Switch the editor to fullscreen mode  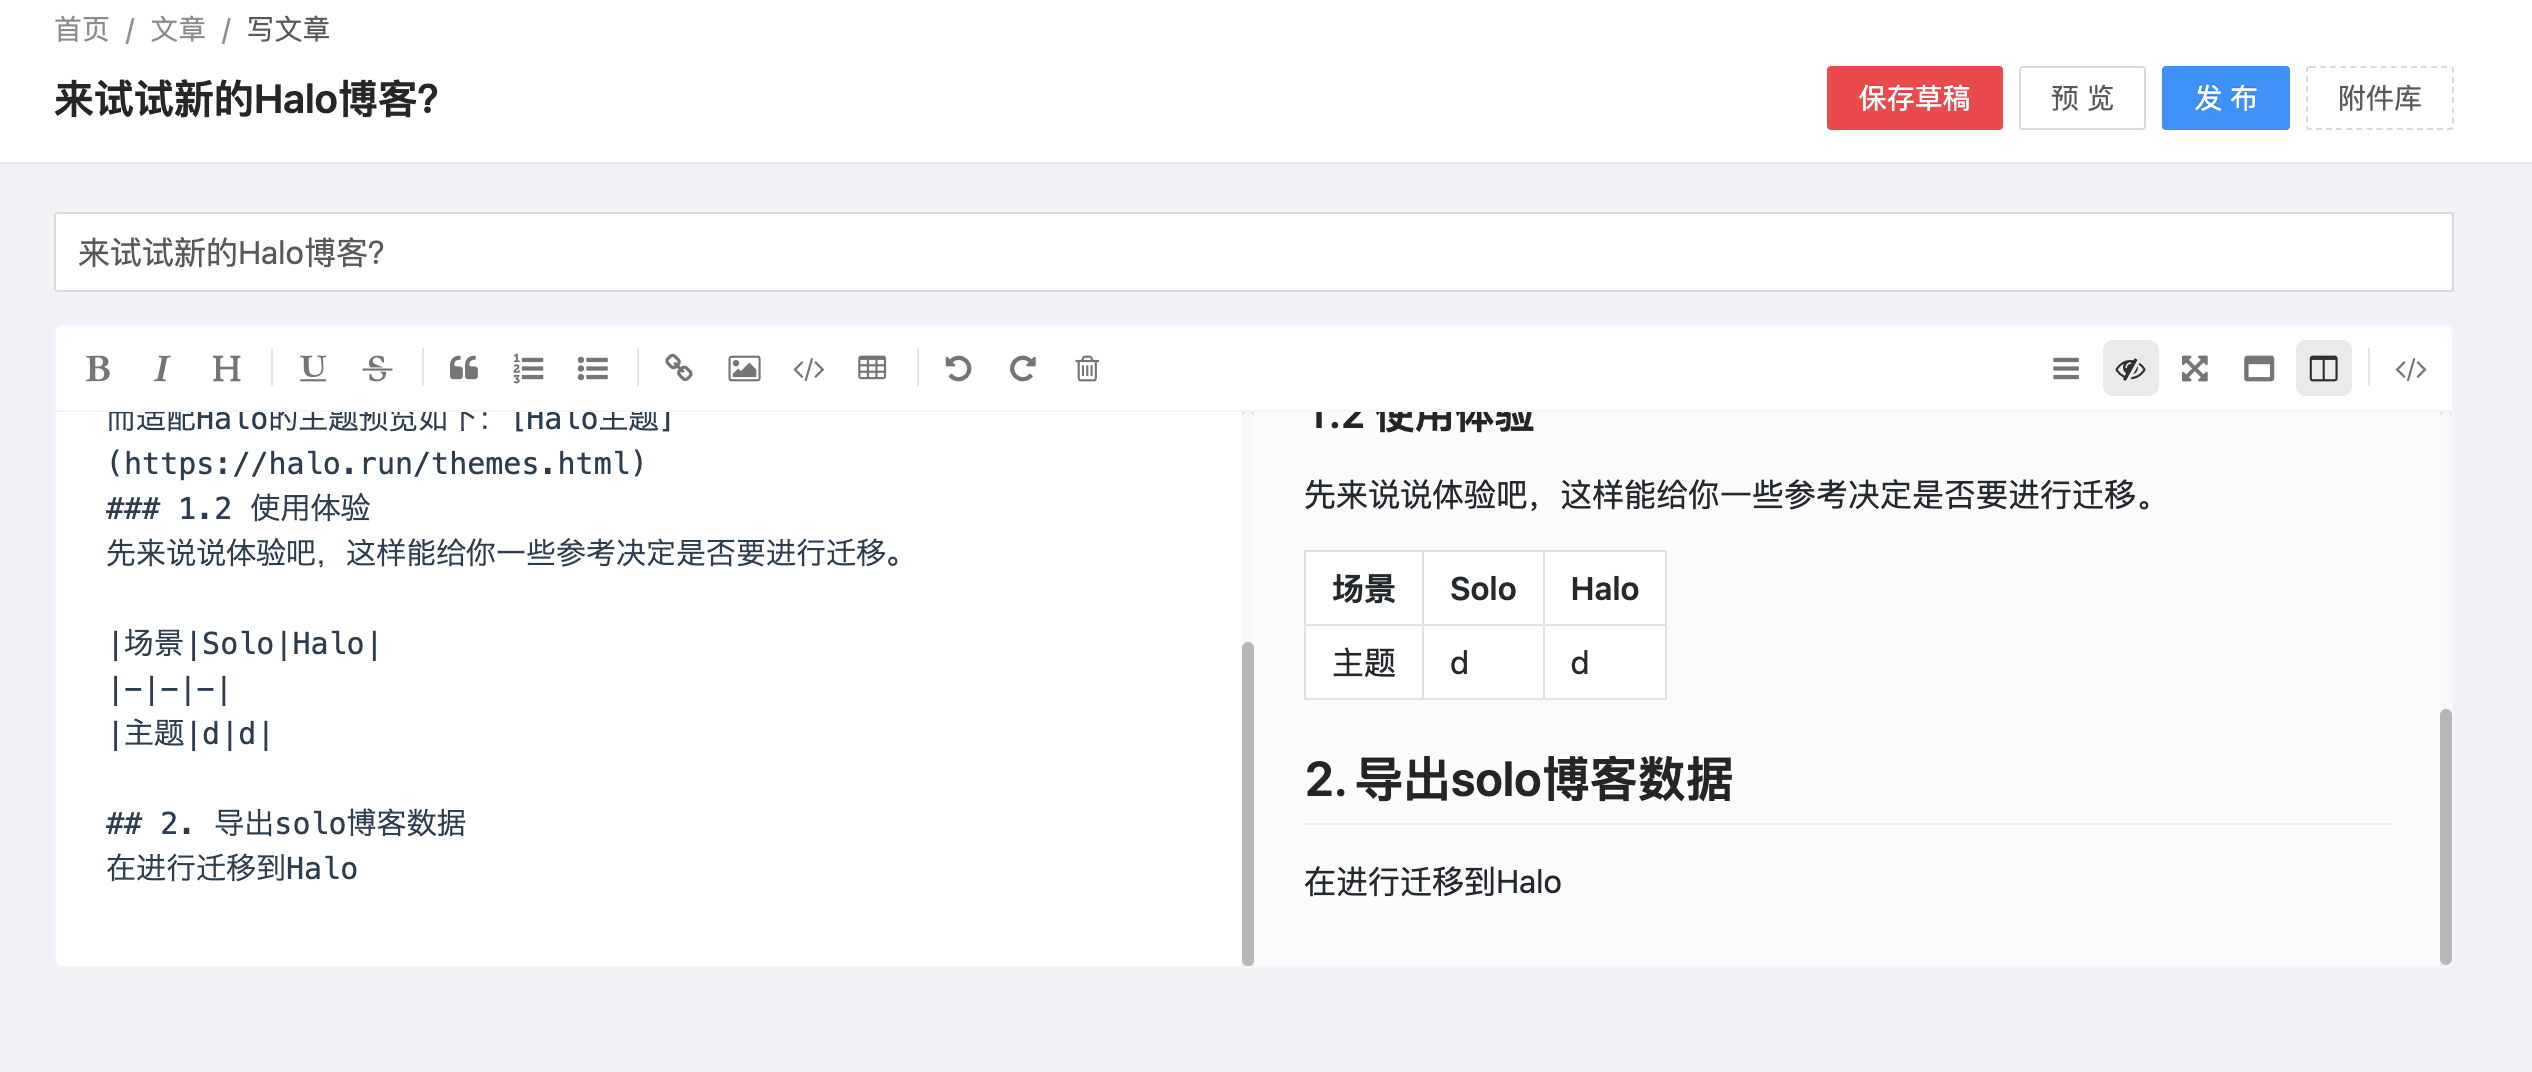(2195, 369)
